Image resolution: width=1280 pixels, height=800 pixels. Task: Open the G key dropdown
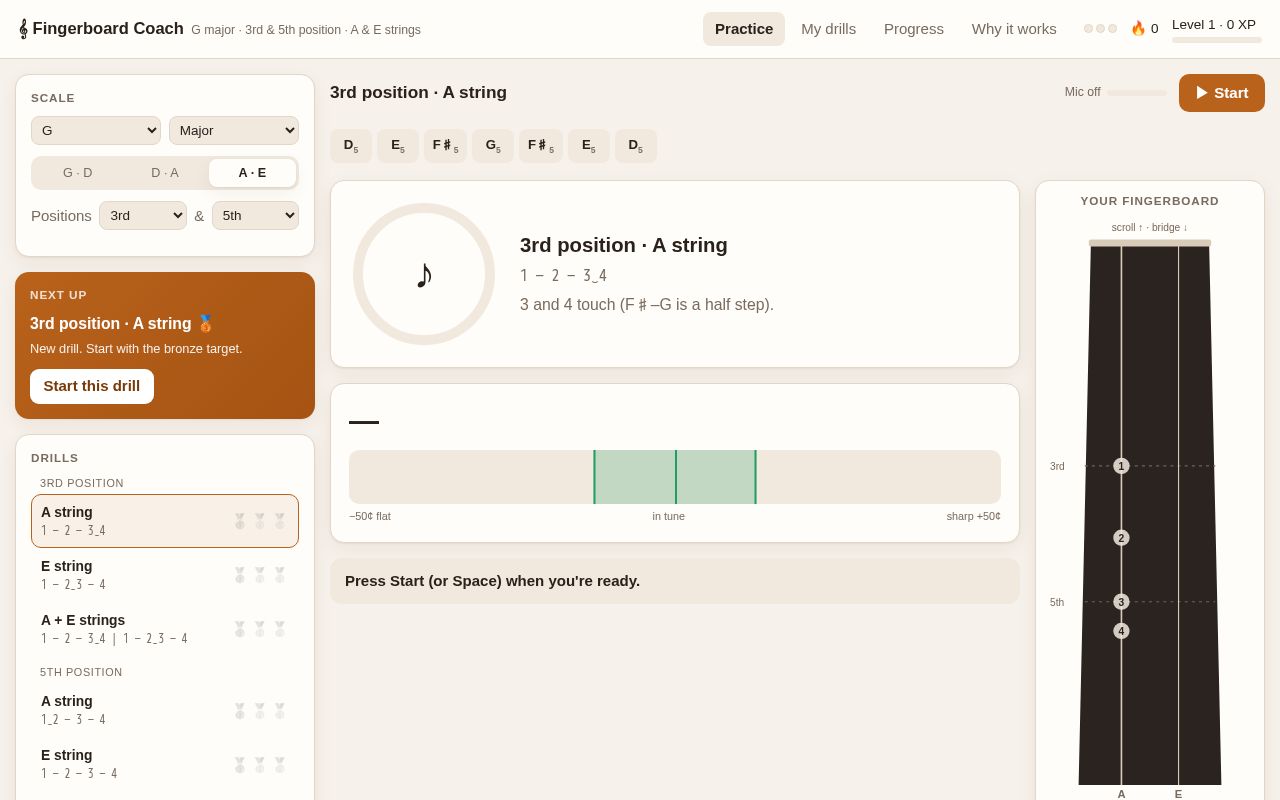click(96, 131)
